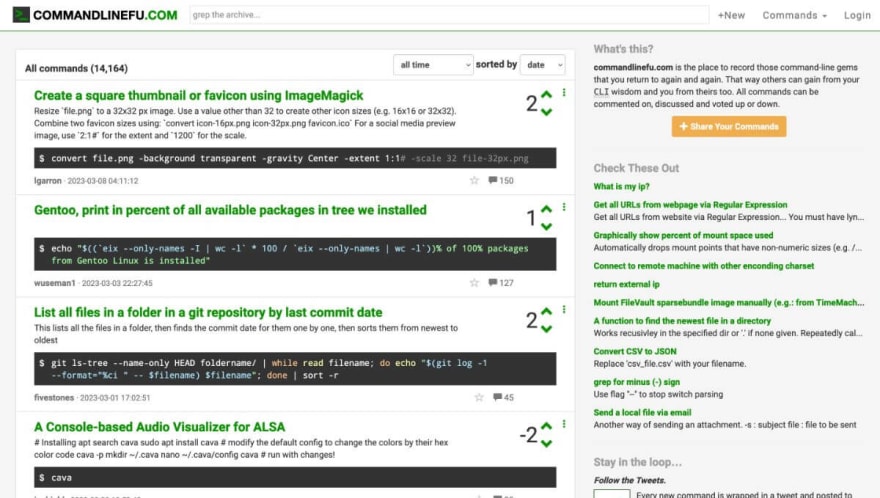The image size is (880, 498).
Task: Downvote the git repository files command
Action: pos(547,328)
